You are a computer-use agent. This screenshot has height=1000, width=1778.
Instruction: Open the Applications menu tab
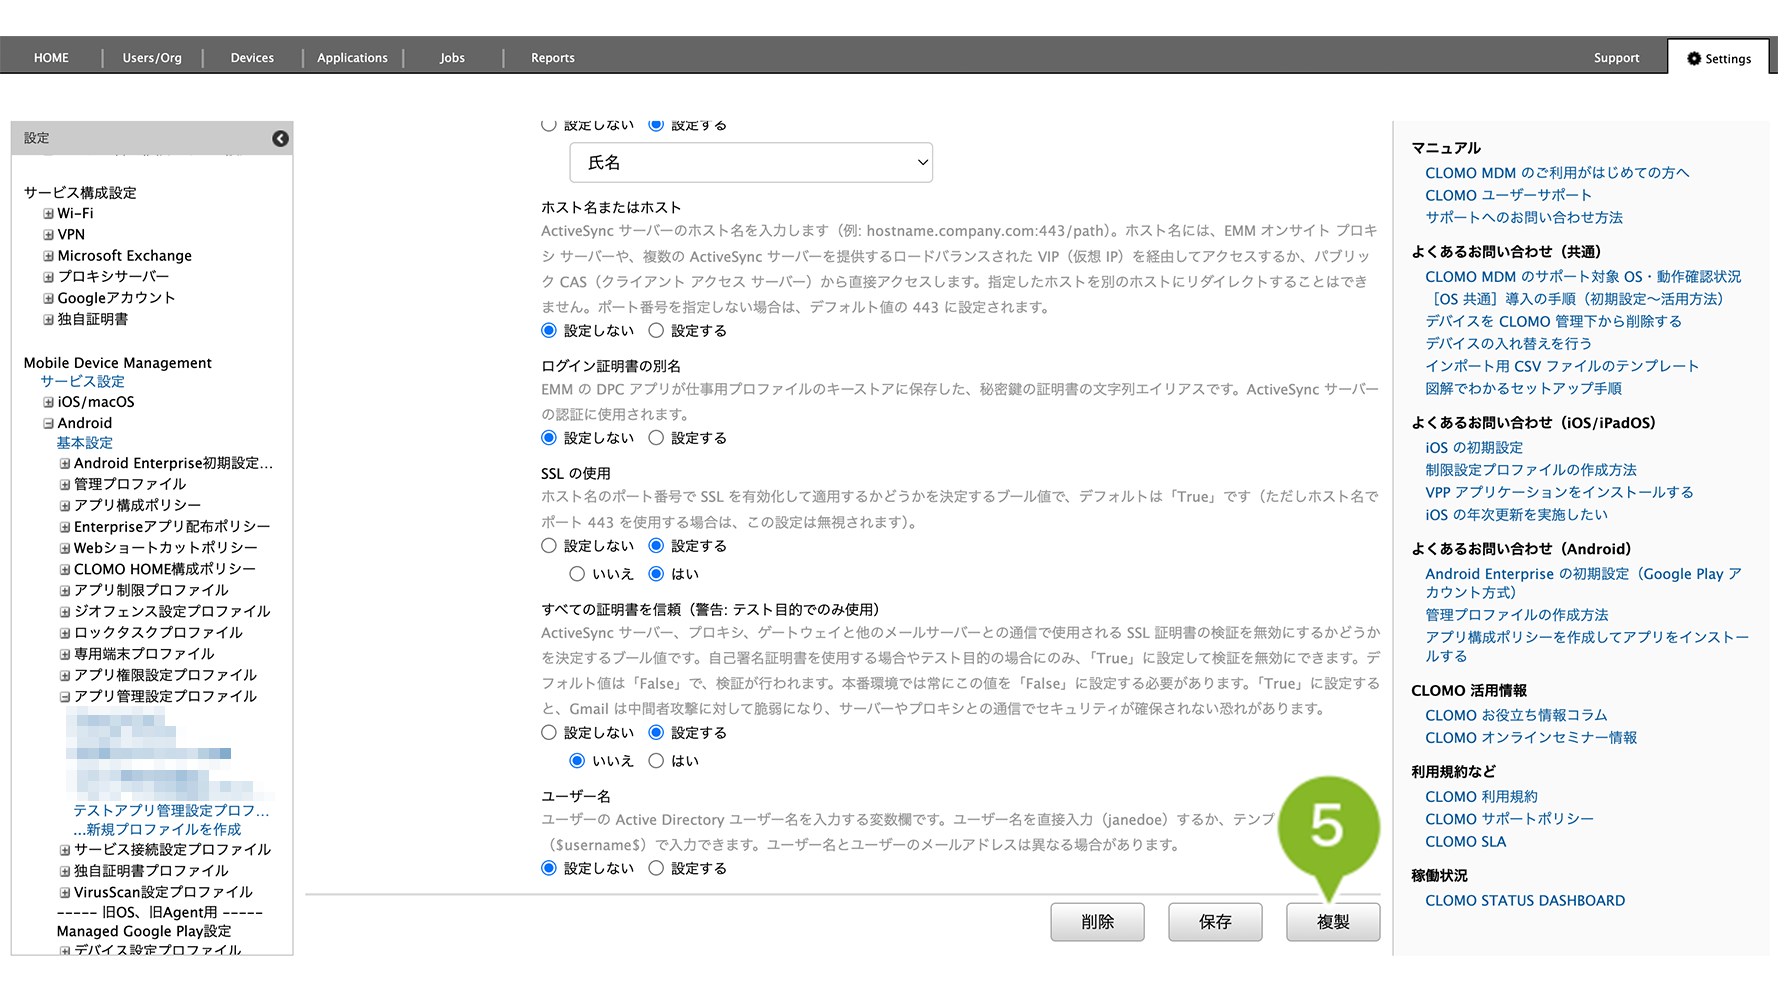coord(352,58)
